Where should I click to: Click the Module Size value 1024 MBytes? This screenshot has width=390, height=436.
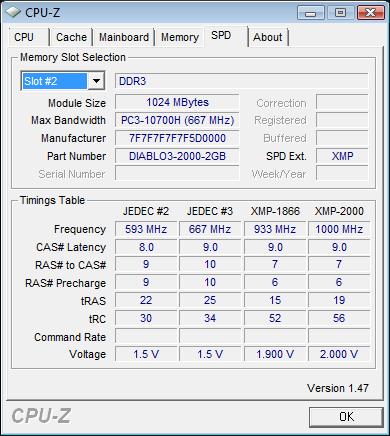click(x=177, y=102)
